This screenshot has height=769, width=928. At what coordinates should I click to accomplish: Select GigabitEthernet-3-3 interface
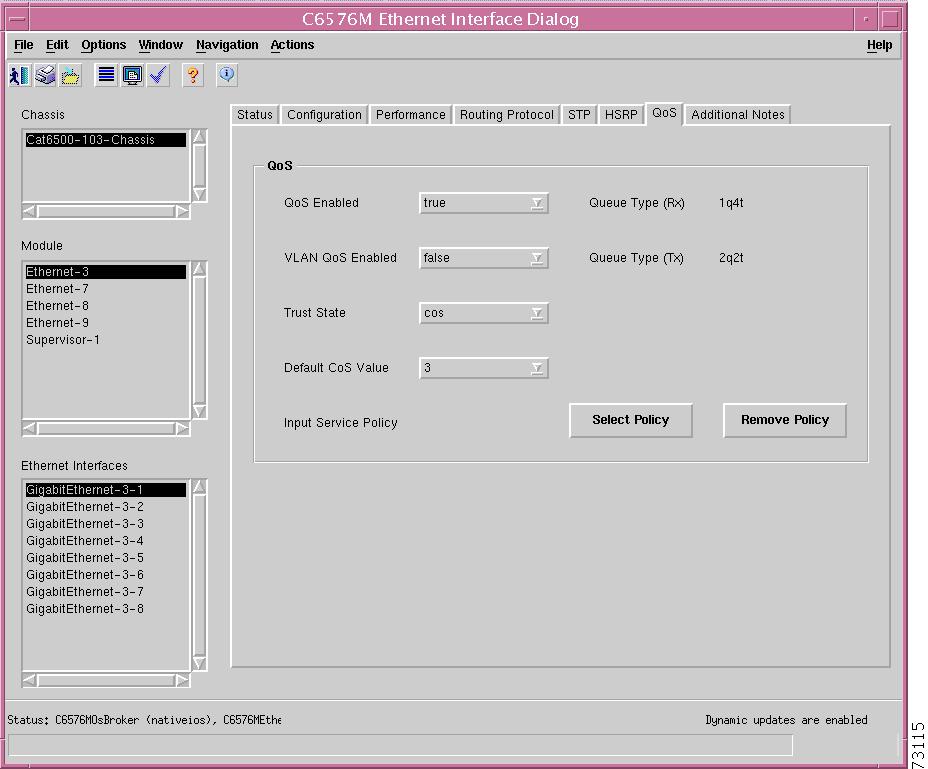tap(105, 524)
